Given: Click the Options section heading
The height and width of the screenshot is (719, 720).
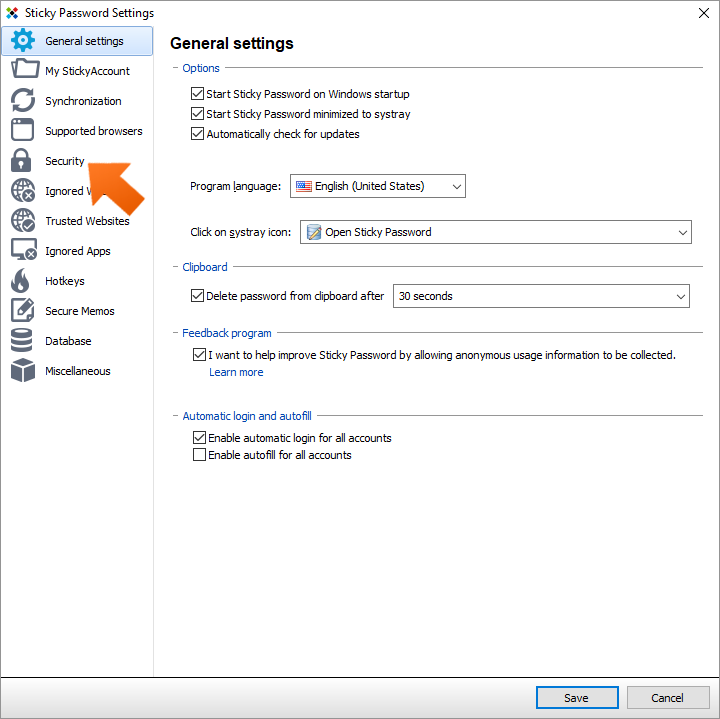Looking at the screenshot, I should [201, 68].
